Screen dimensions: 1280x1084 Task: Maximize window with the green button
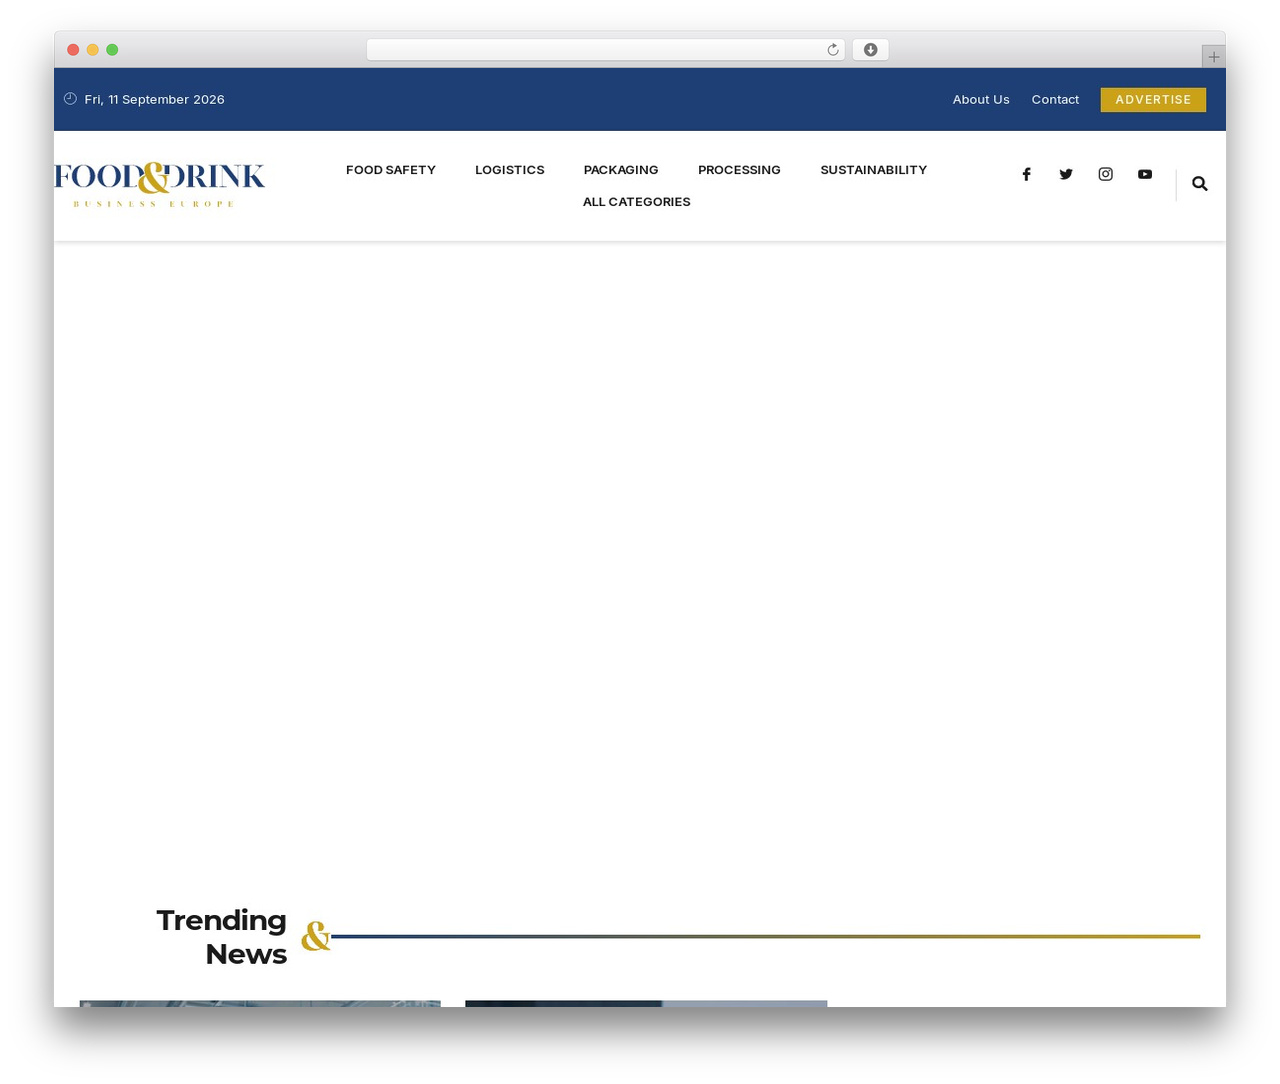click(112, 50)
